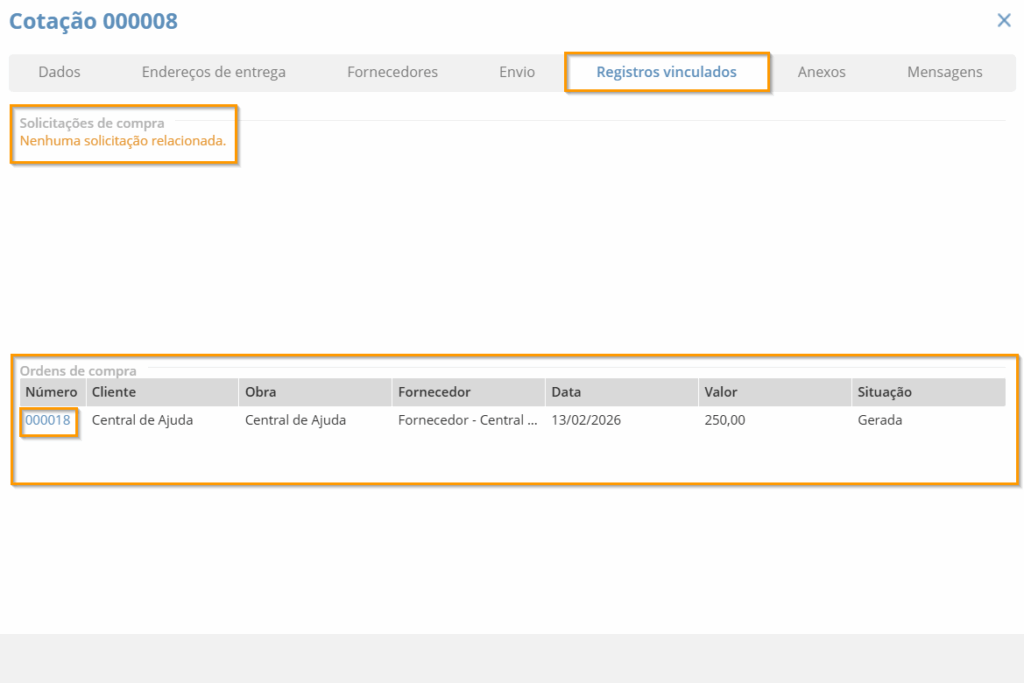Screen dimensions: 1024x683
Task: Select the Envio tab
Action: pos(517,72)
